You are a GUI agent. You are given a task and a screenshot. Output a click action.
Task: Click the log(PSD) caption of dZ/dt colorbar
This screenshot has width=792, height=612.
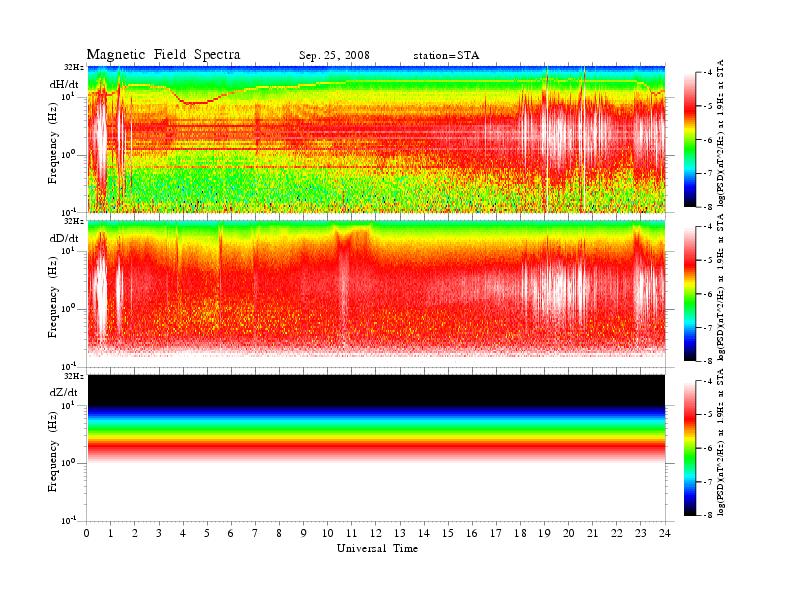[x=721, y=442]
